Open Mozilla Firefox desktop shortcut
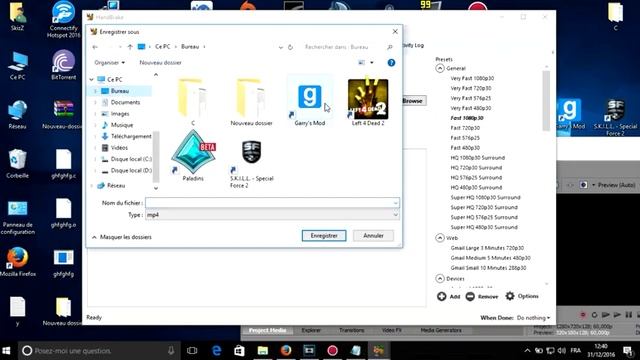 (18, 262)
